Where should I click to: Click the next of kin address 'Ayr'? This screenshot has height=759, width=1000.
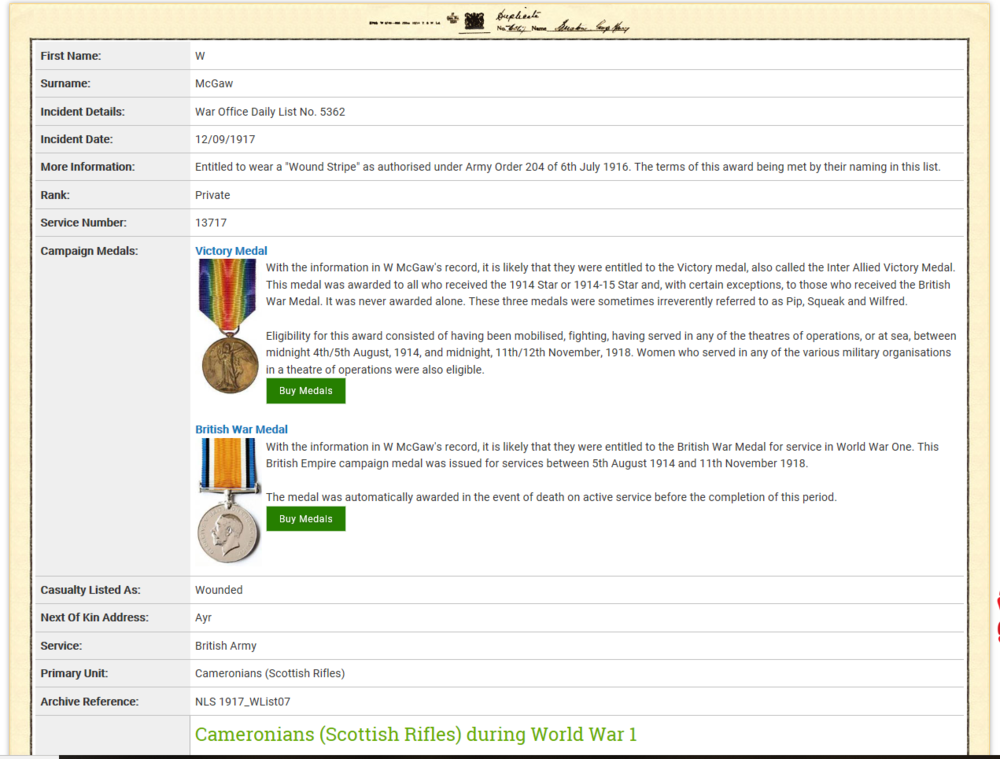(203, 617)
